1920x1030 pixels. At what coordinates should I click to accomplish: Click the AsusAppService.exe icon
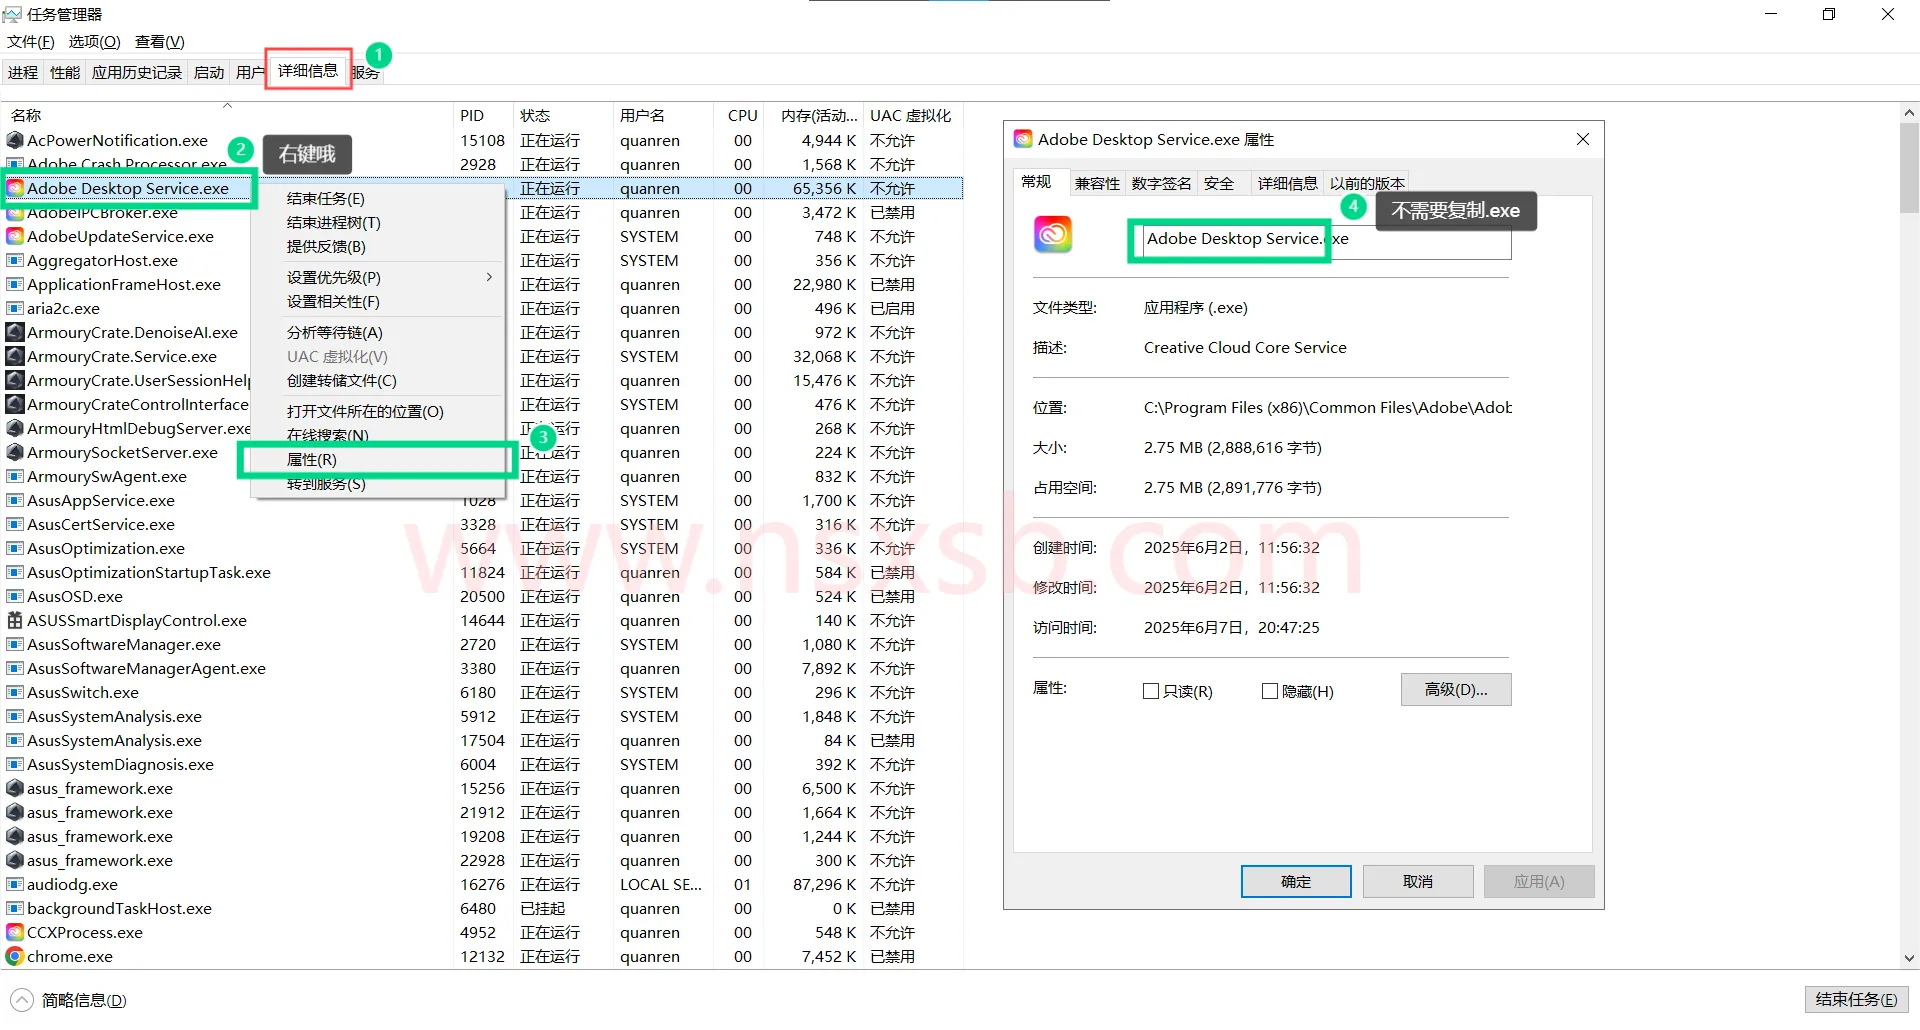(15, 501)
